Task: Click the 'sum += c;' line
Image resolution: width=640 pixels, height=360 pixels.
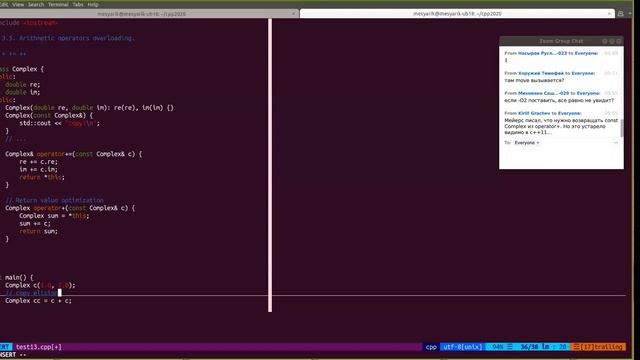Action: point(35,224)
